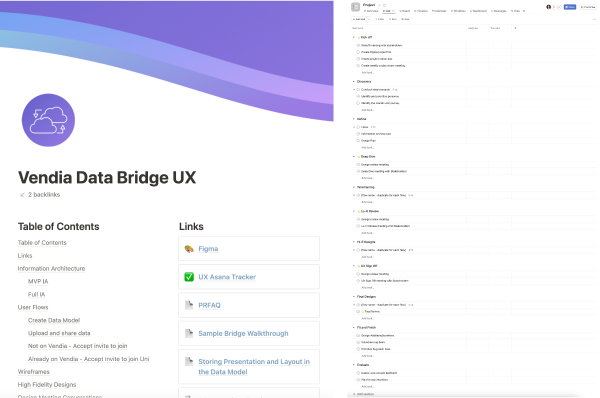Mark Conduct initial research task complete
Viewport: 600px width, 398px height.
coord(358,90)
